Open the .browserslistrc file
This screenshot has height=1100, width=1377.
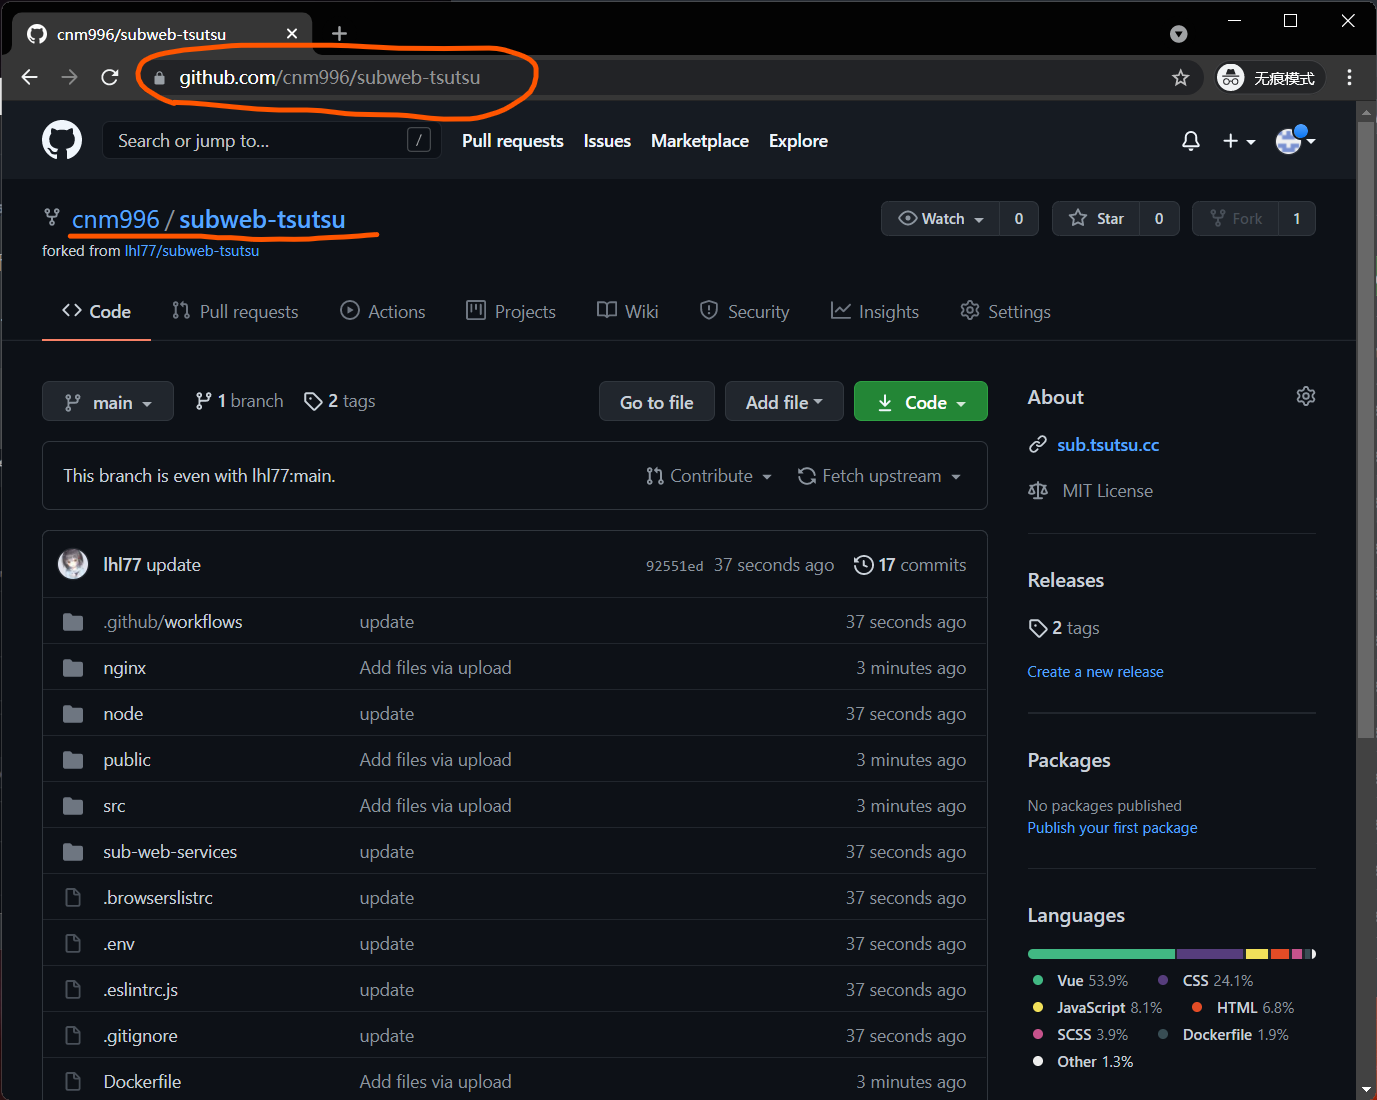click(158, 898)
